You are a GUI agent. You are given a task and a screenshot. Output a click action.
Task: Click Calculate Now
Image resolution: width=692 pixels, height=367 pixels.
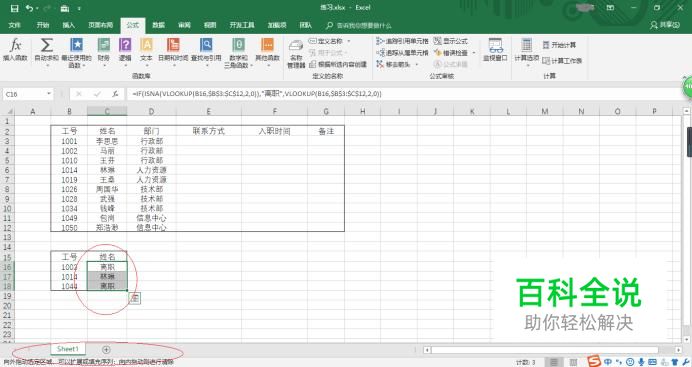pos(559,45)
